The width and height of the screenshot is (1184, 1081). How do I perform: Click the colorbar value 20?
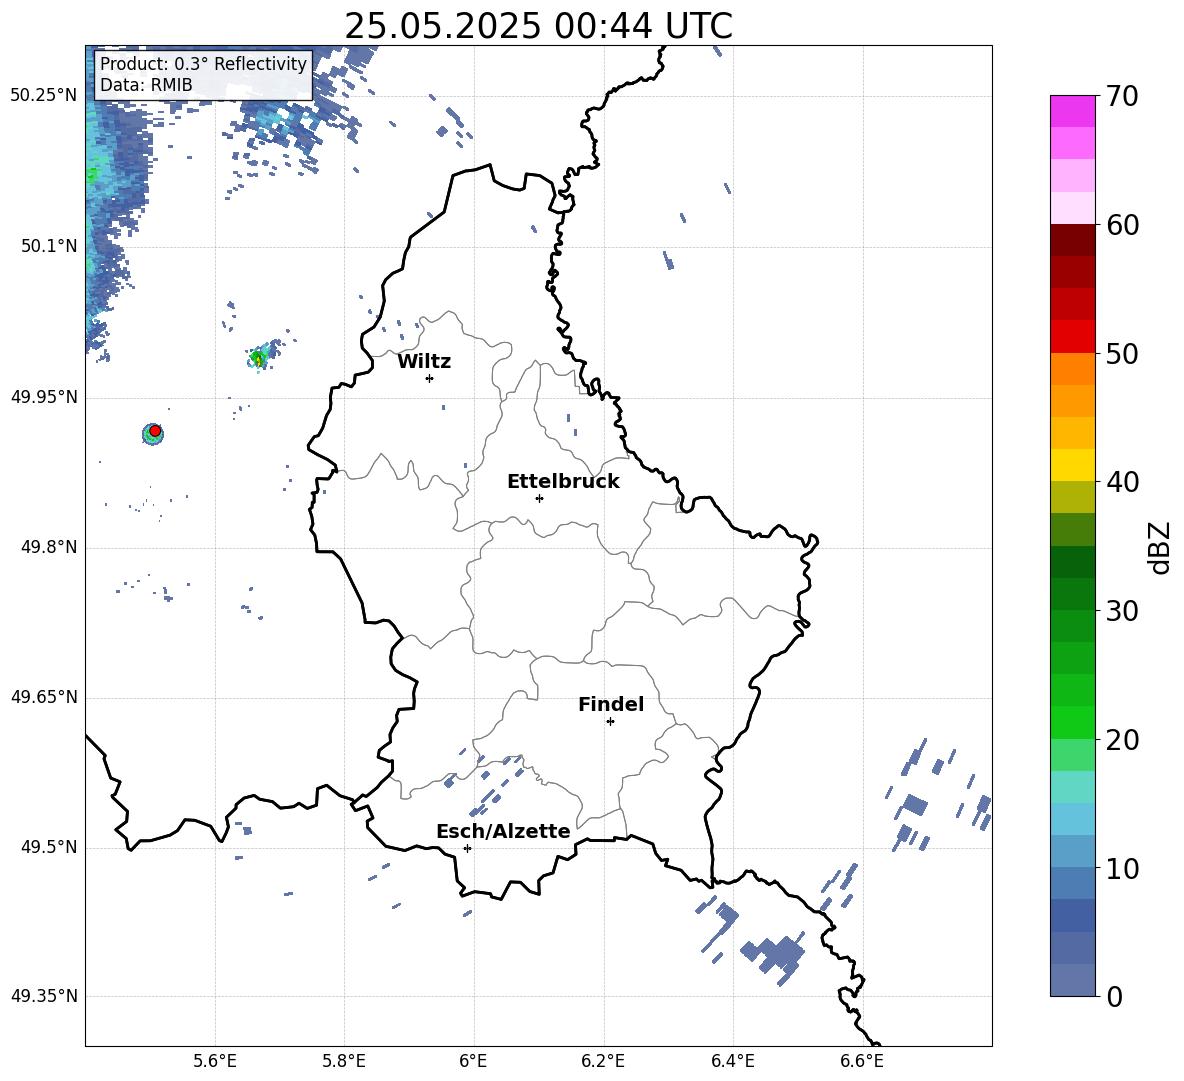[1122, 740]
